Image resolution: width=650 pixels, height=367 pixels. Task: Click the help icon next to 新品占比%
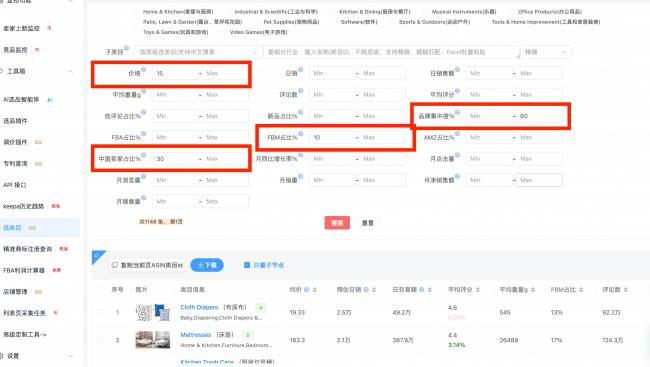tap(301, 112)
